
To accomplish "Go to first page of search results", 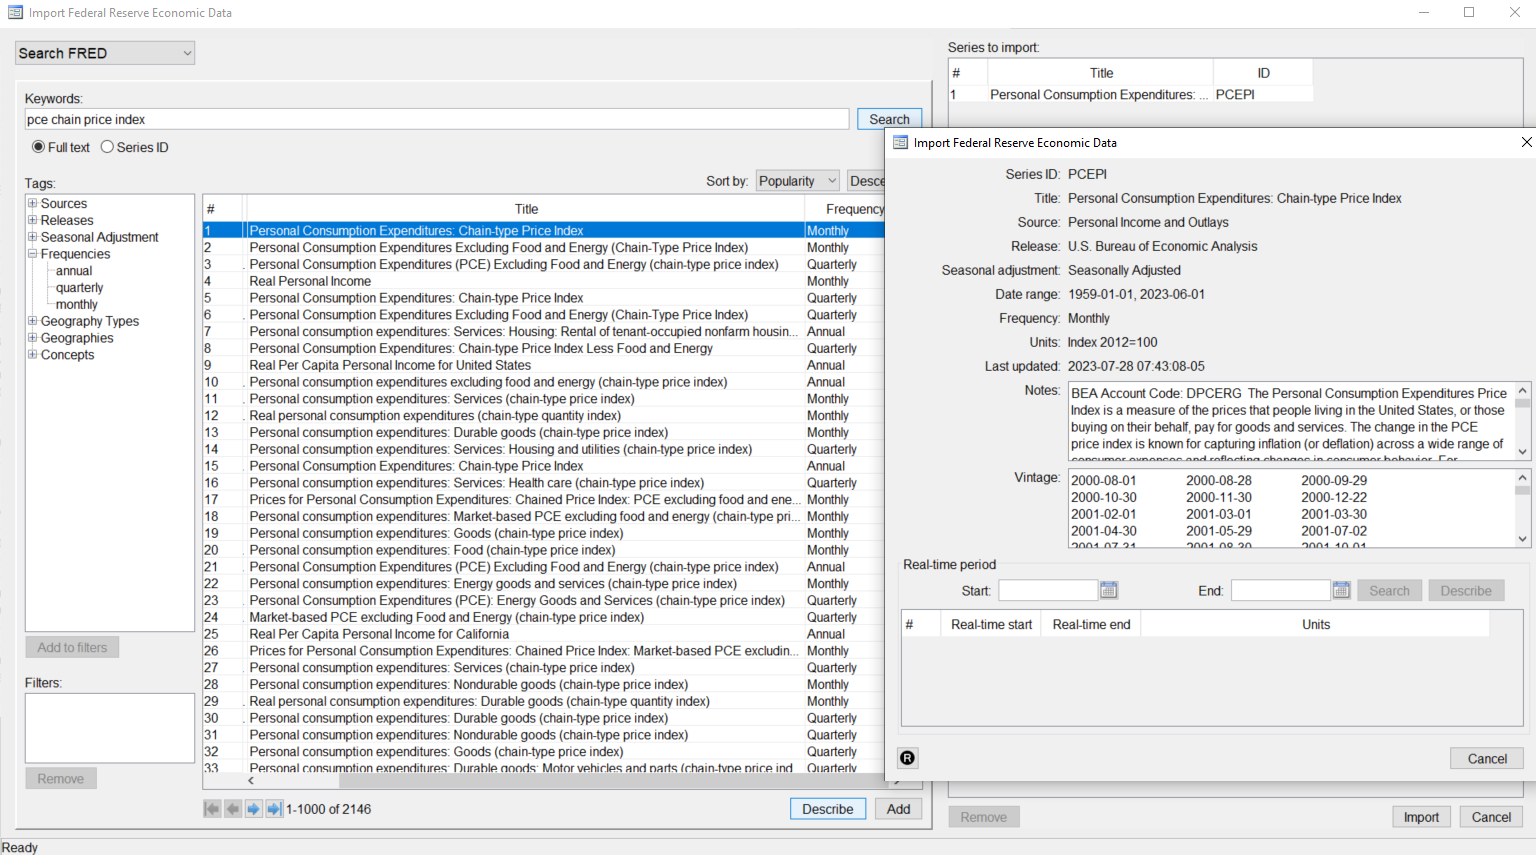I will 212,809.
